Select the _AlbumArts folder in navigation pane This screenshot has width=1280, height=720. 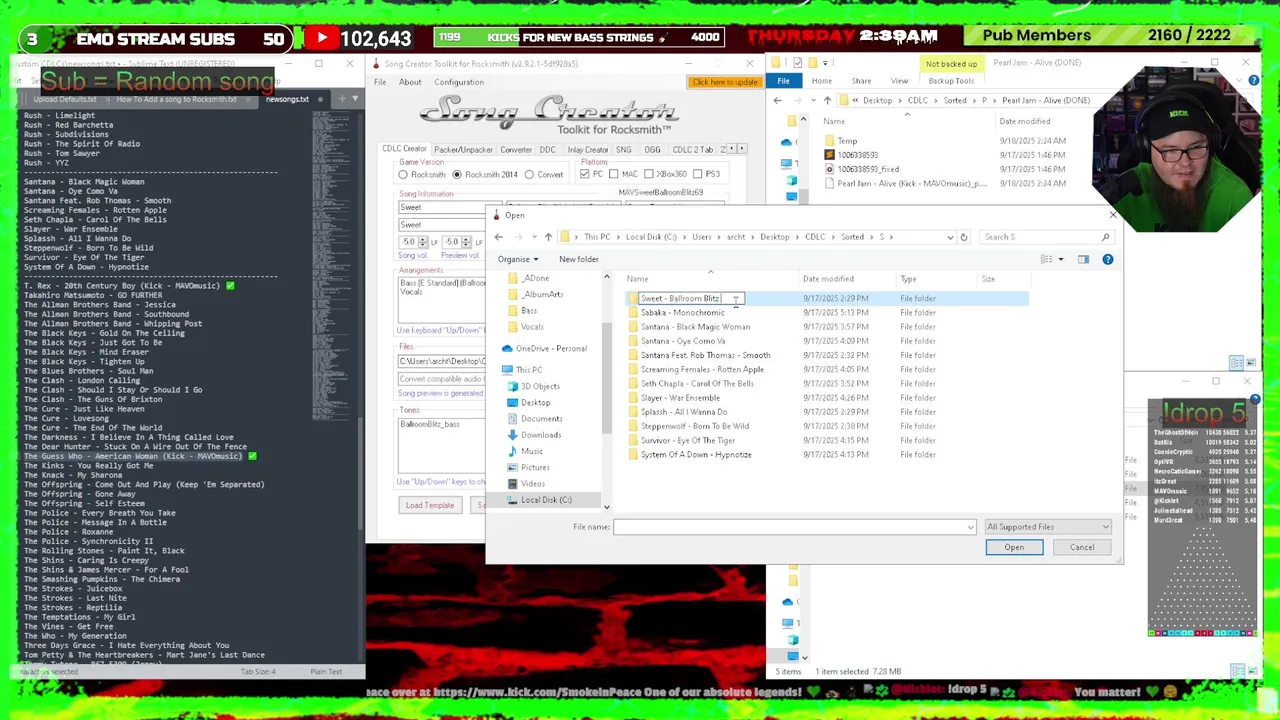point(543,294)
